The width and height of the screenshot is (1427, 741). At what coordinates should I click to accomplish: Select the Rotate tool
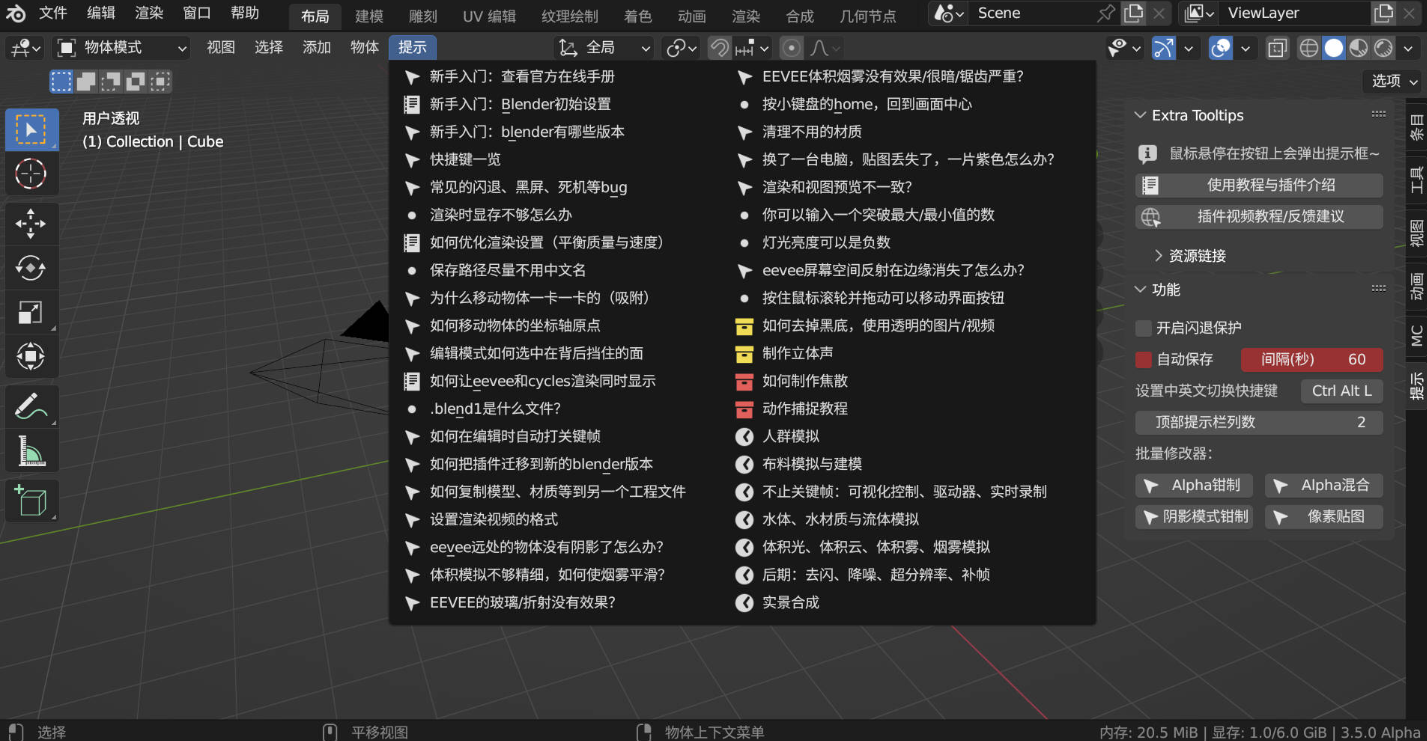[x=30, y=268]
